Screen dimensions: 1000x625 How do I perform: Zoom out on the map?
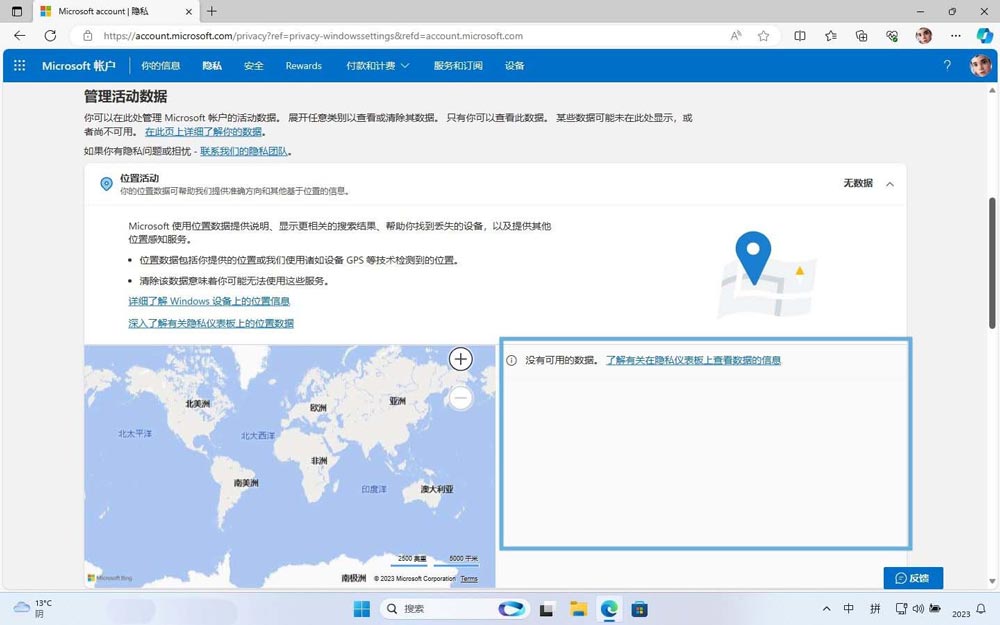460,397
